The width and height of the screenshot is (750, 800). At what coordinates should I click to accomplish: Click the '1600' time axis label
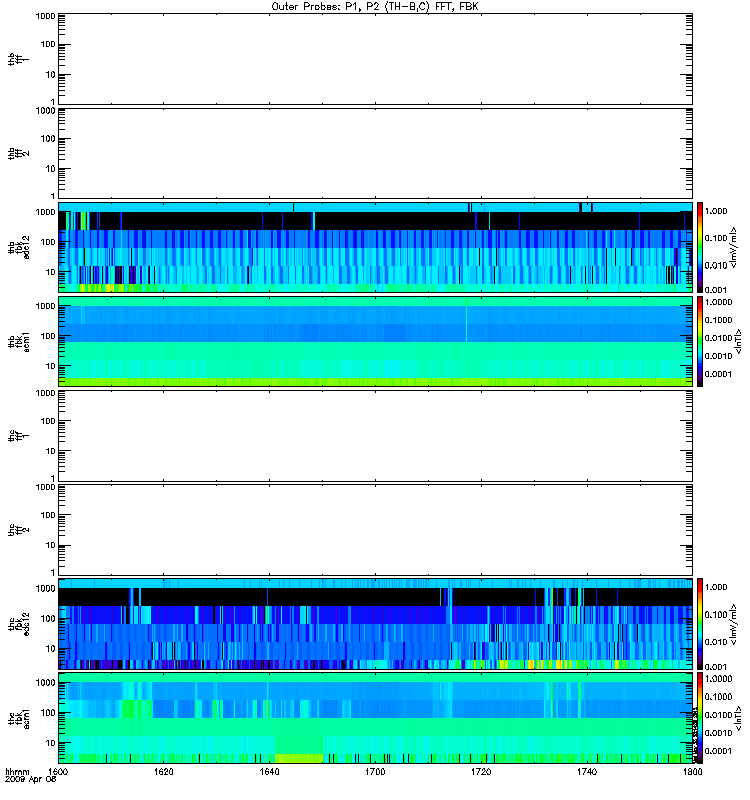point(58,772)
